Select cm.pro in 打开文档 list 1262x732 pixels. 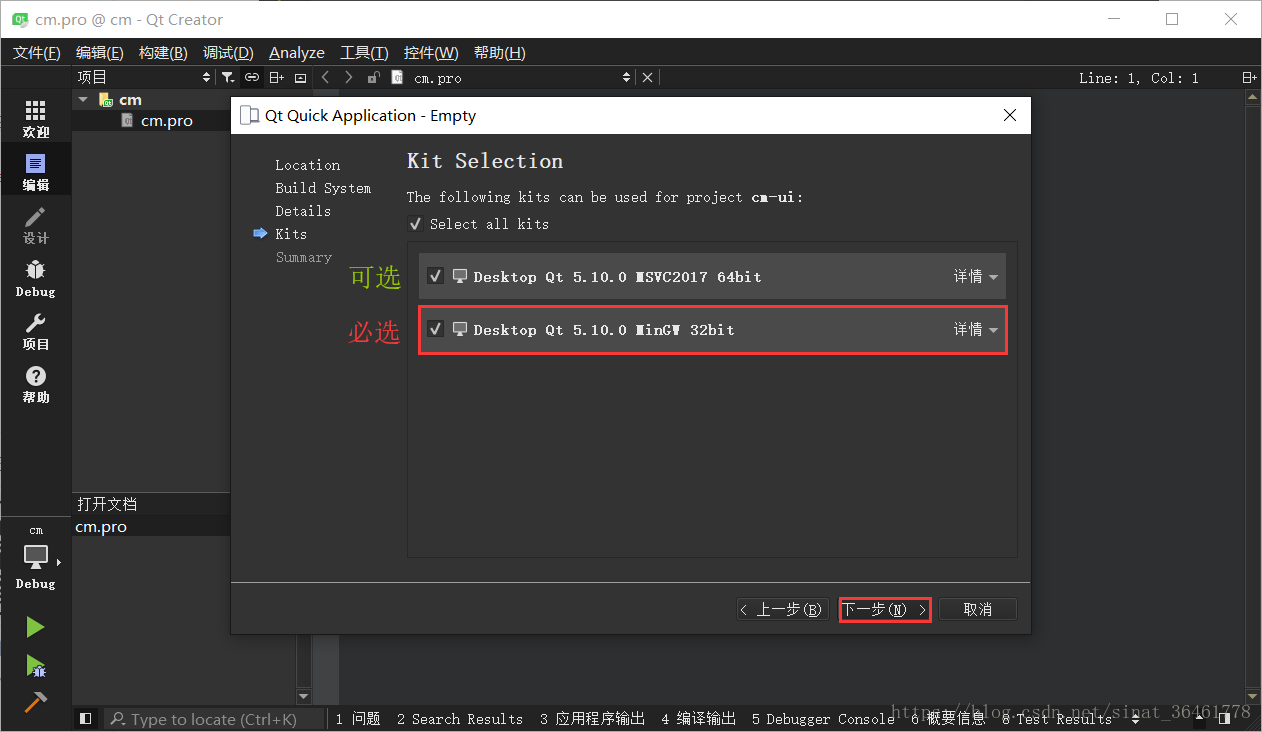pos(101,527)
